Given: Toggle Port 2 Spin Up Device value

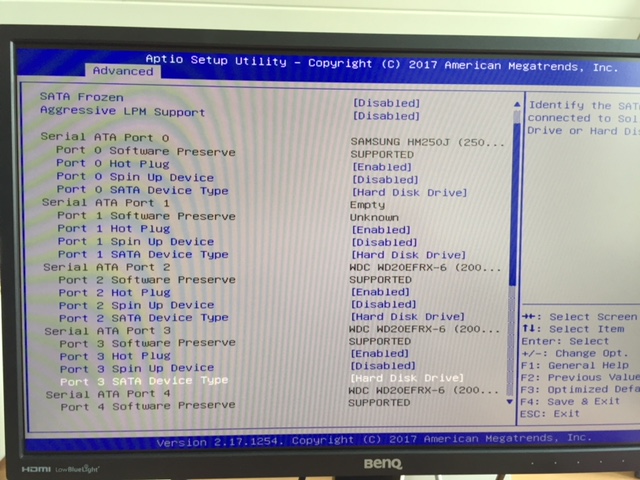Looking at the screenshot, I should point(384,304).
